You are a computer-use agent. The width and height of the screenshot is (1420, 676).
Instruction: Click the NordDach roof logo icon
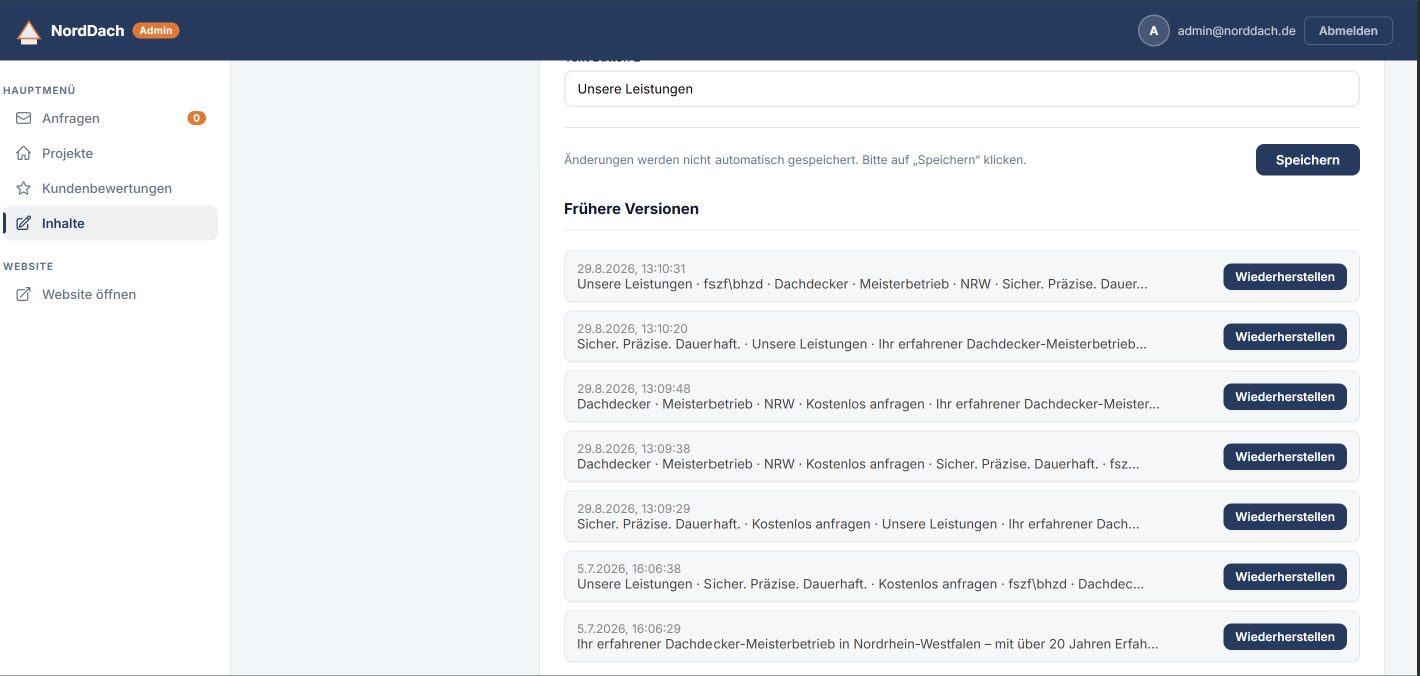[29, 32]
